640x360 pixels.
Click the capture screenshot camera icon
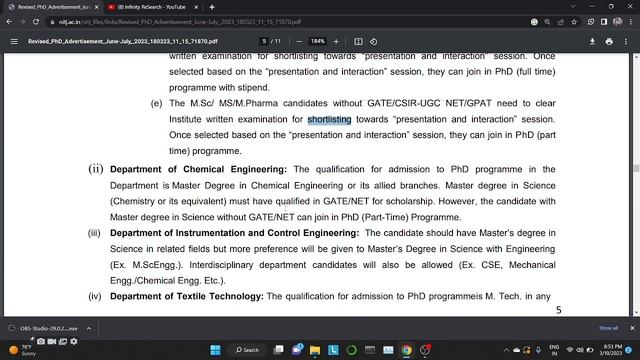coord(41,341)
